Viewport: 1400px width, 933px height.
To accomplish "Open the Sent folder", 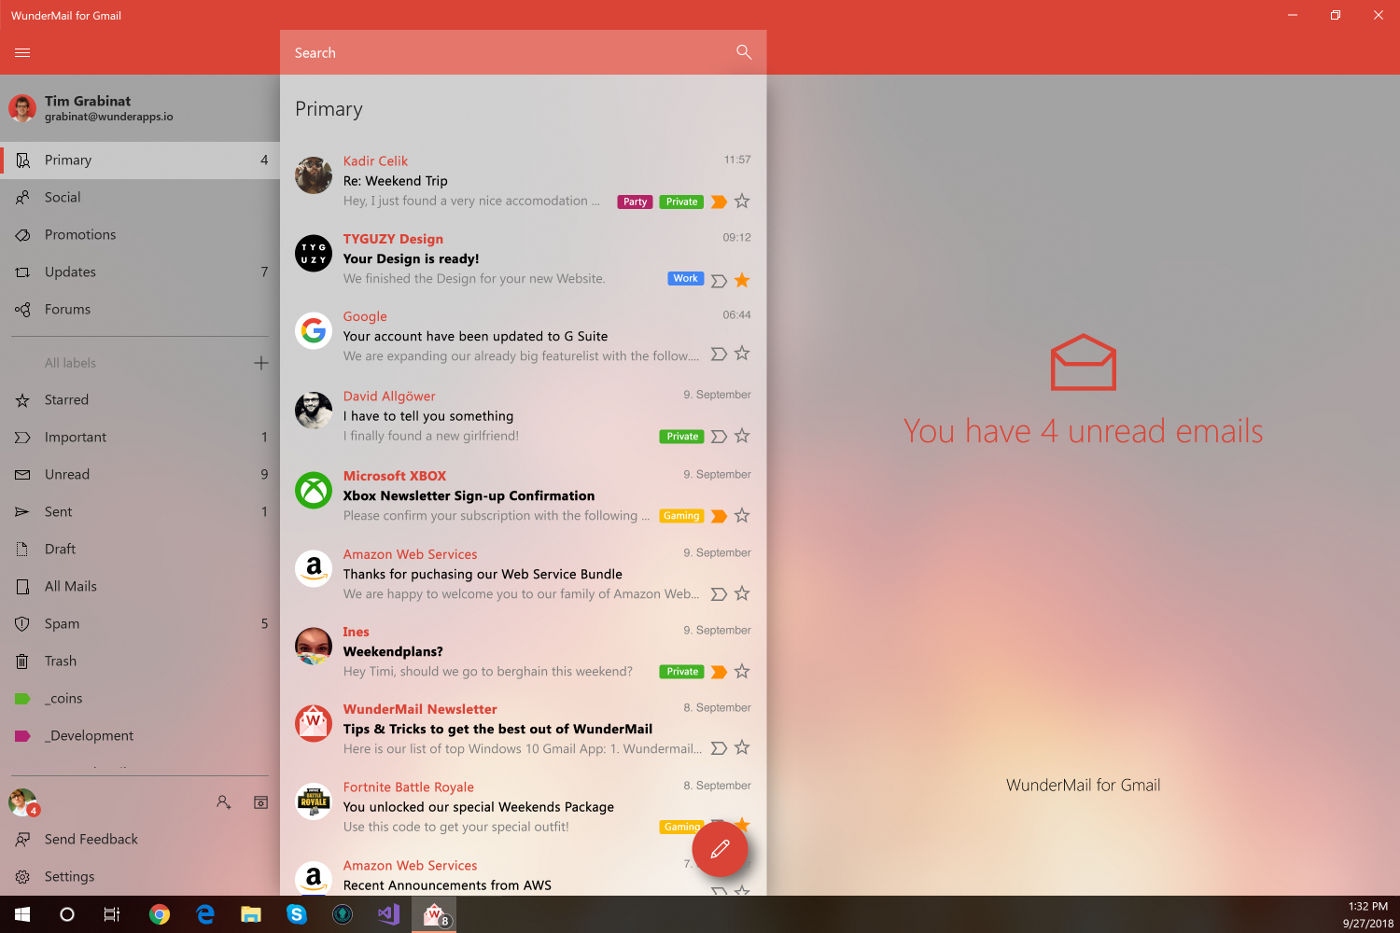I will (x=140, y=512).
